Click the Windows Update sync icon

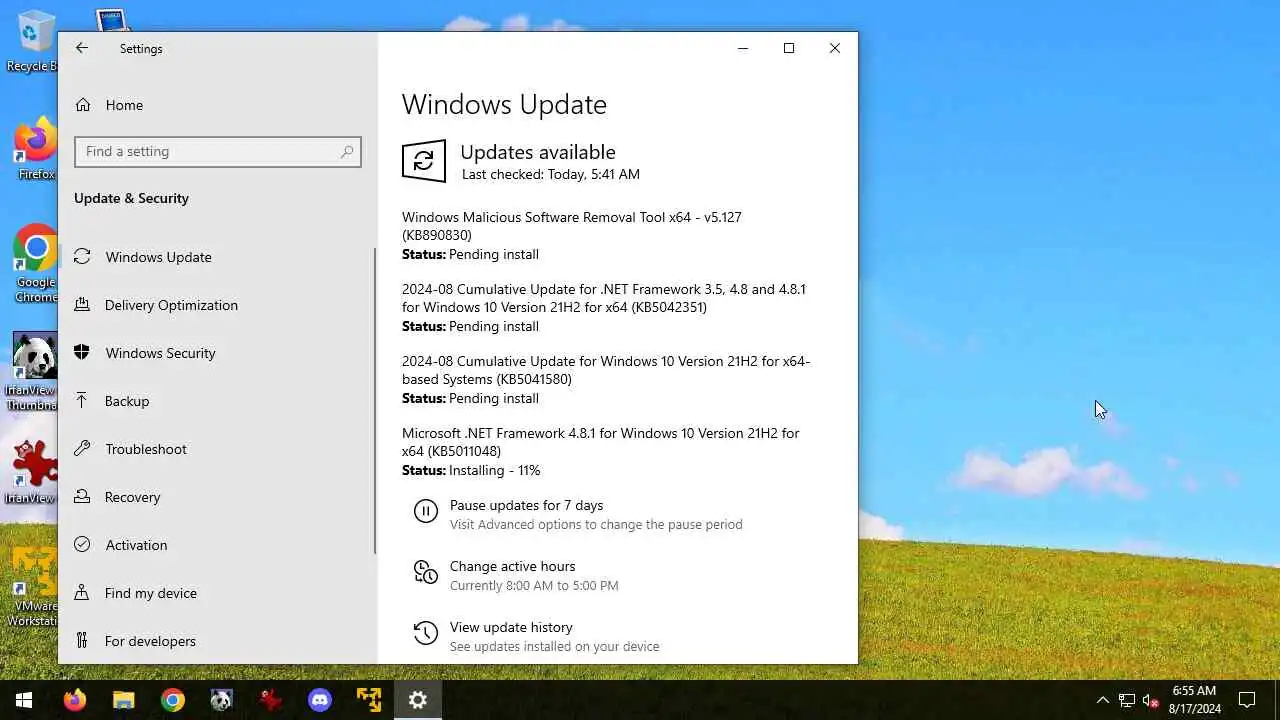pos(83,257)
